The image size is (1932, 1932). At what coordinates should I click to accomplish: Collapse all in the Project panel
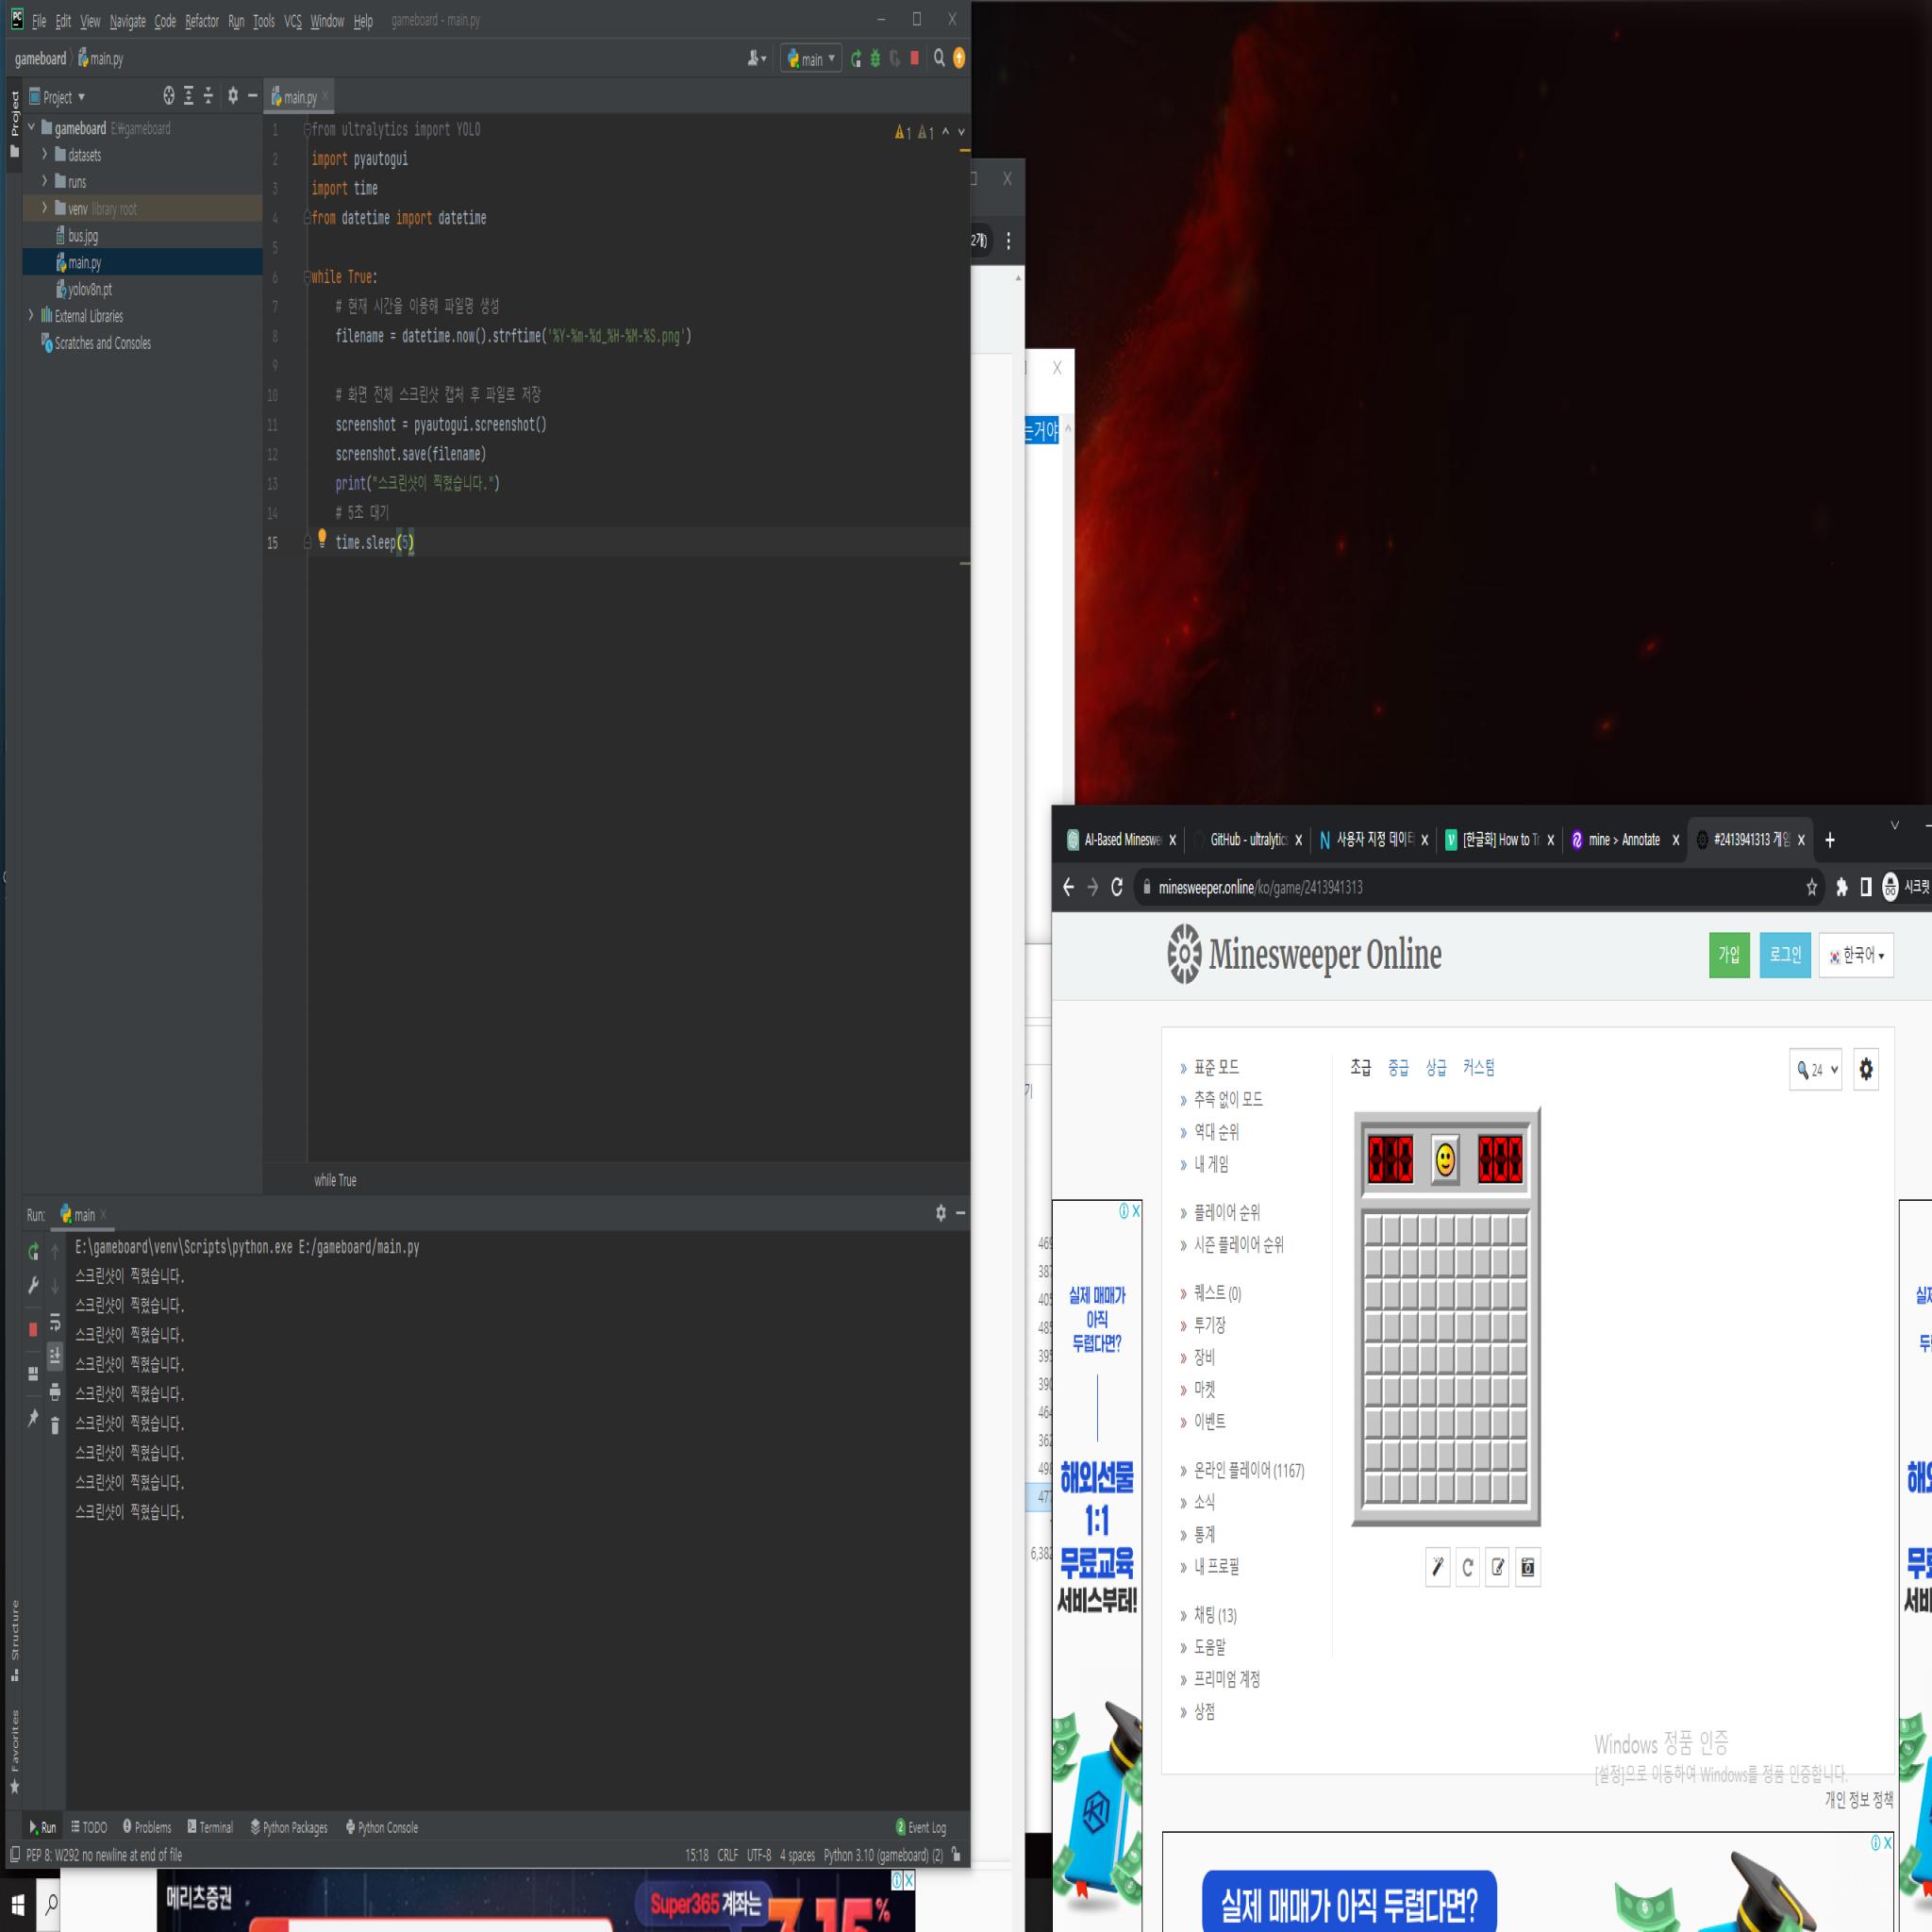(x=208, y=96)
